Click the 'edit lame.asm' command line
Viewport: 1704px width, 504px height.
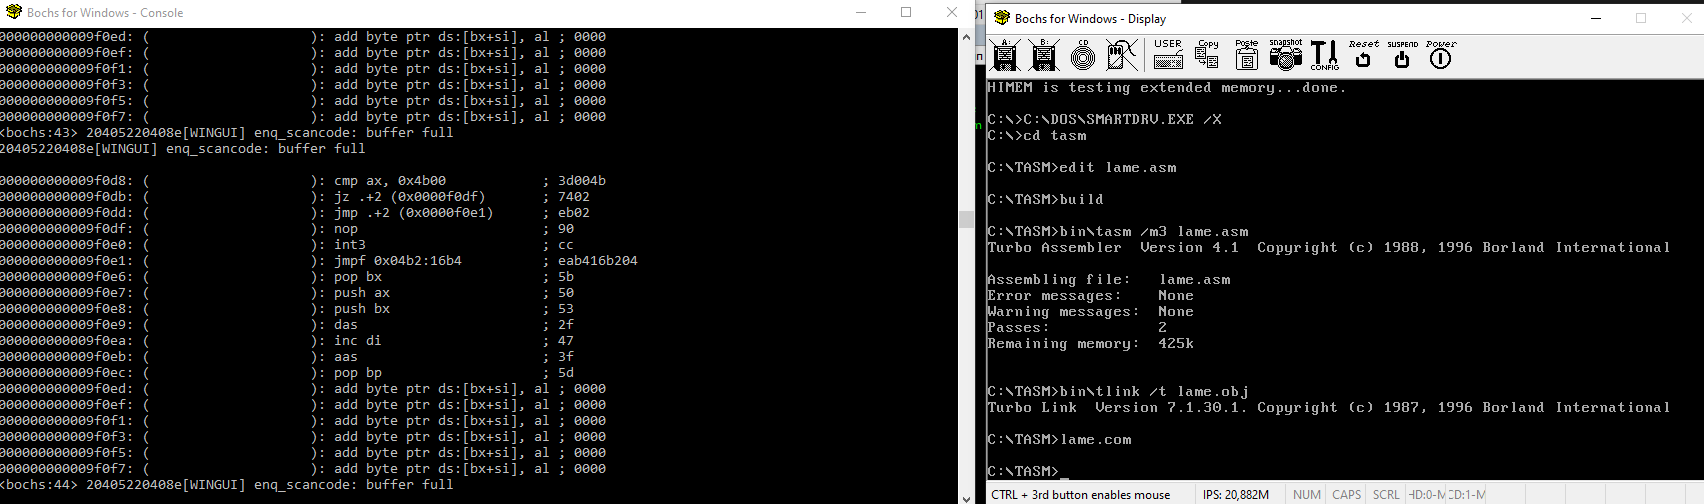coord(1082,167)
